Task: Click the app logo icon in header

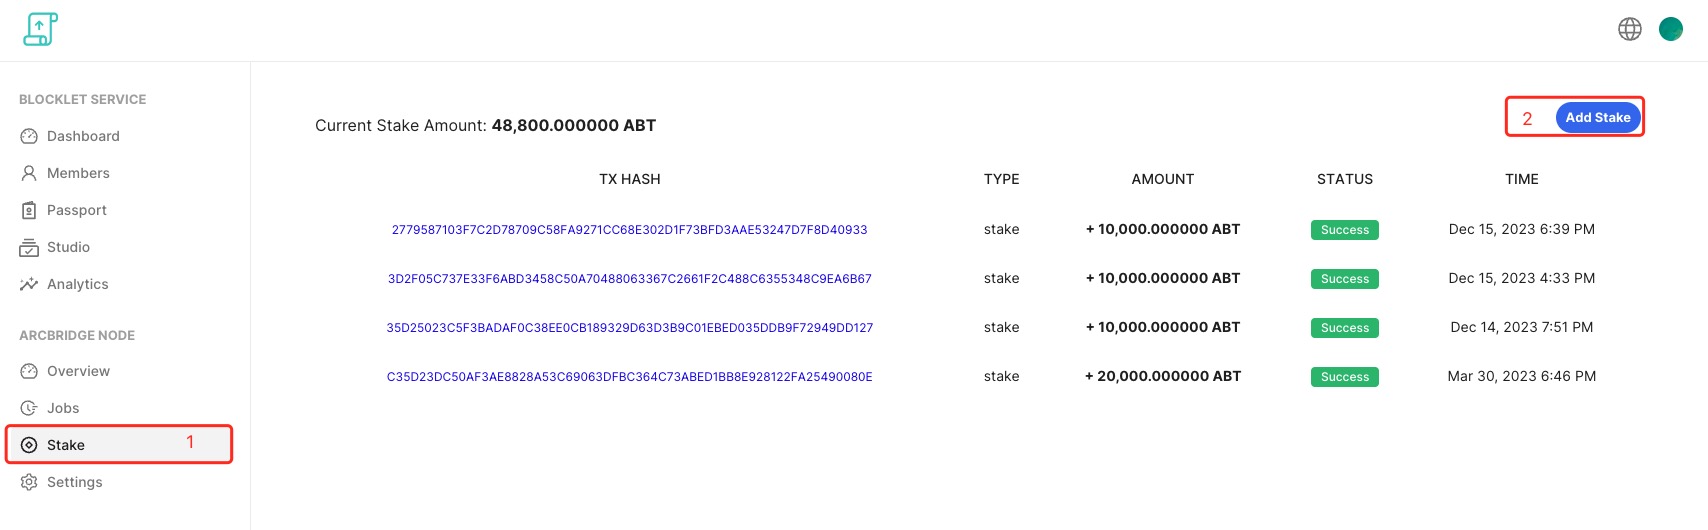Action: pos(40,29)
